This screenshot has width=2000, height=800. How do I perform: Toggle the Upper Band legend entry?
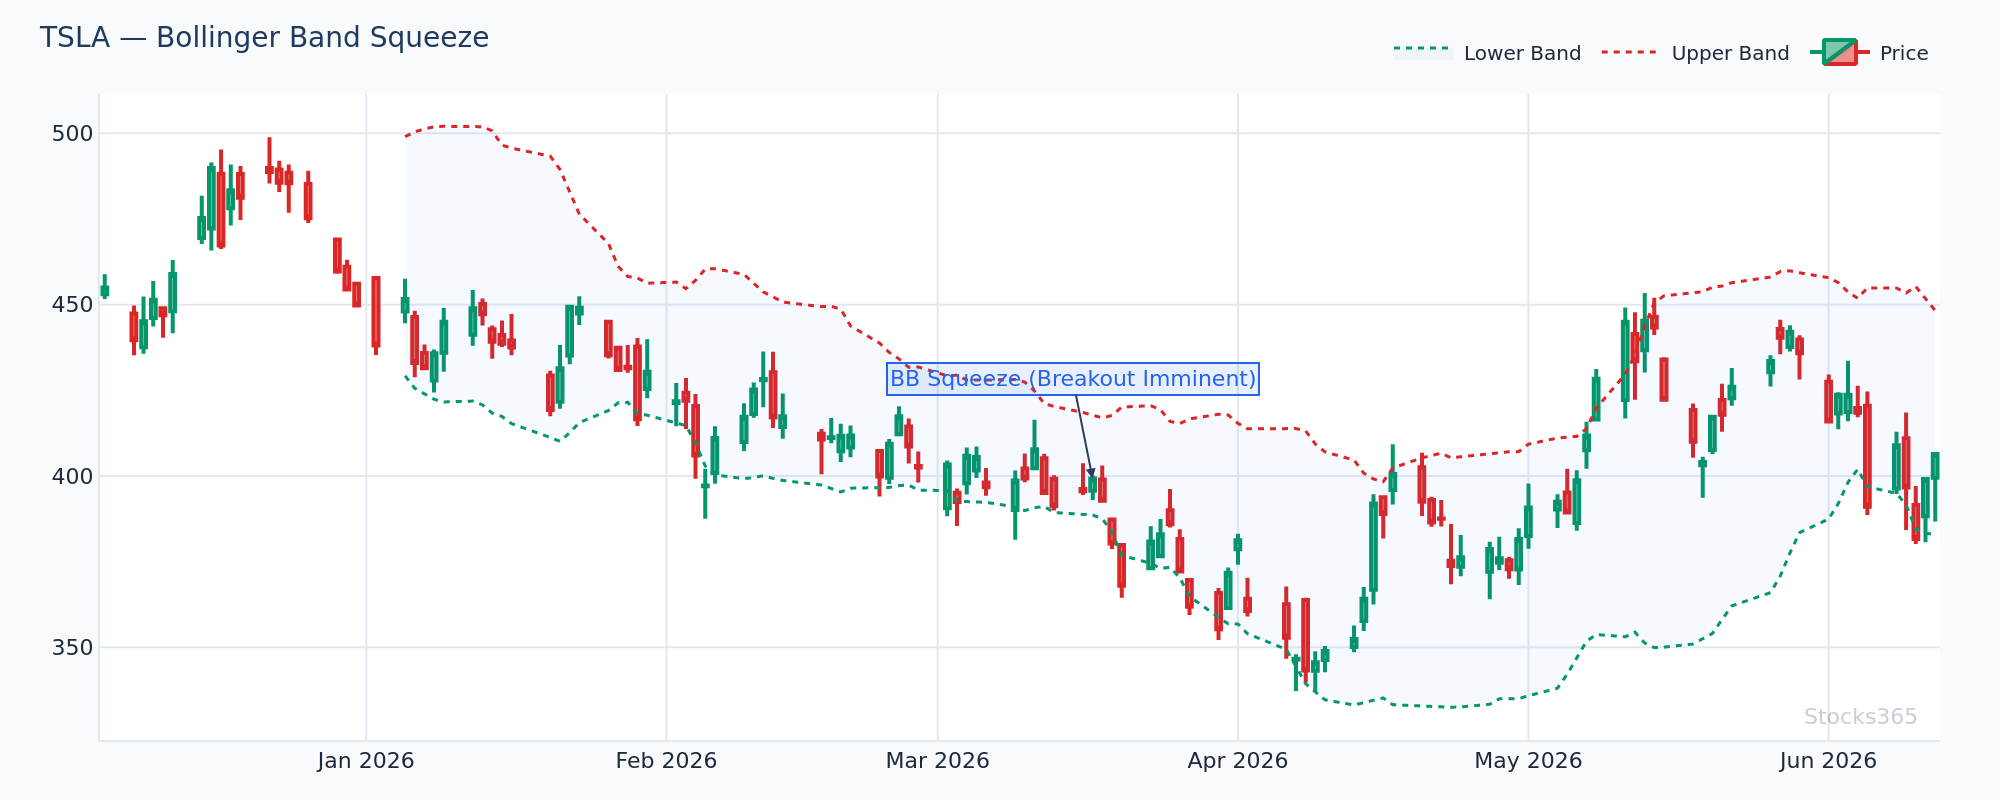coord(1695,53)
